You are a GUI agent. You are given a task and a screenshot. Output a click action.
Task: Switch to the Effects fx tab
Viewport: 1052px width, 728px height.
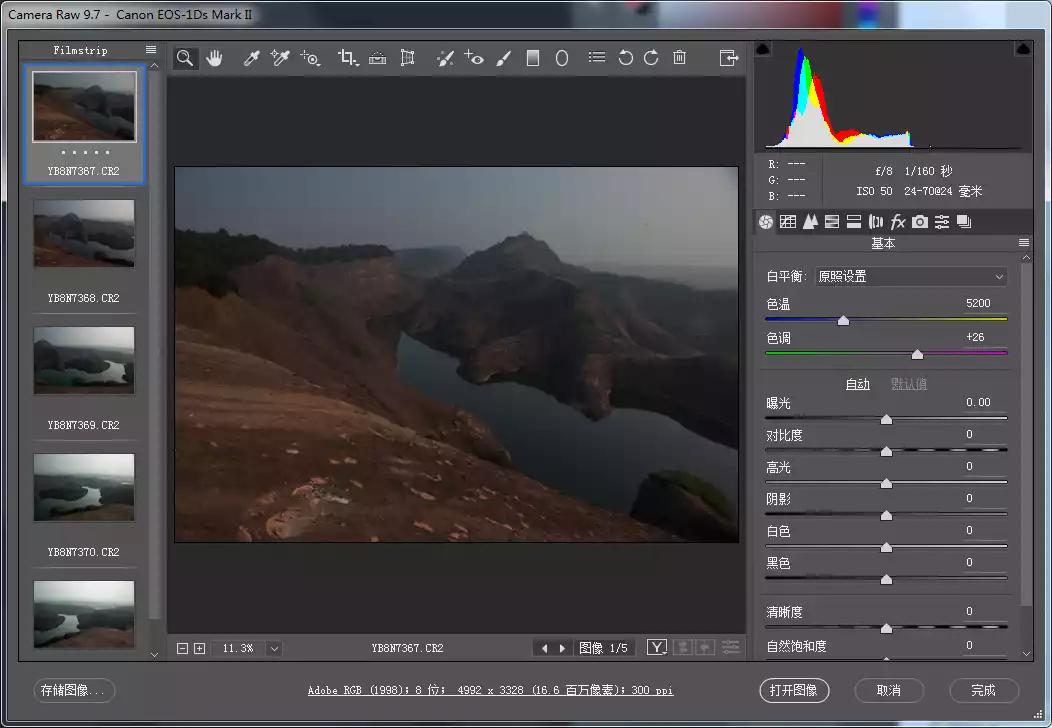click(898, 222)
